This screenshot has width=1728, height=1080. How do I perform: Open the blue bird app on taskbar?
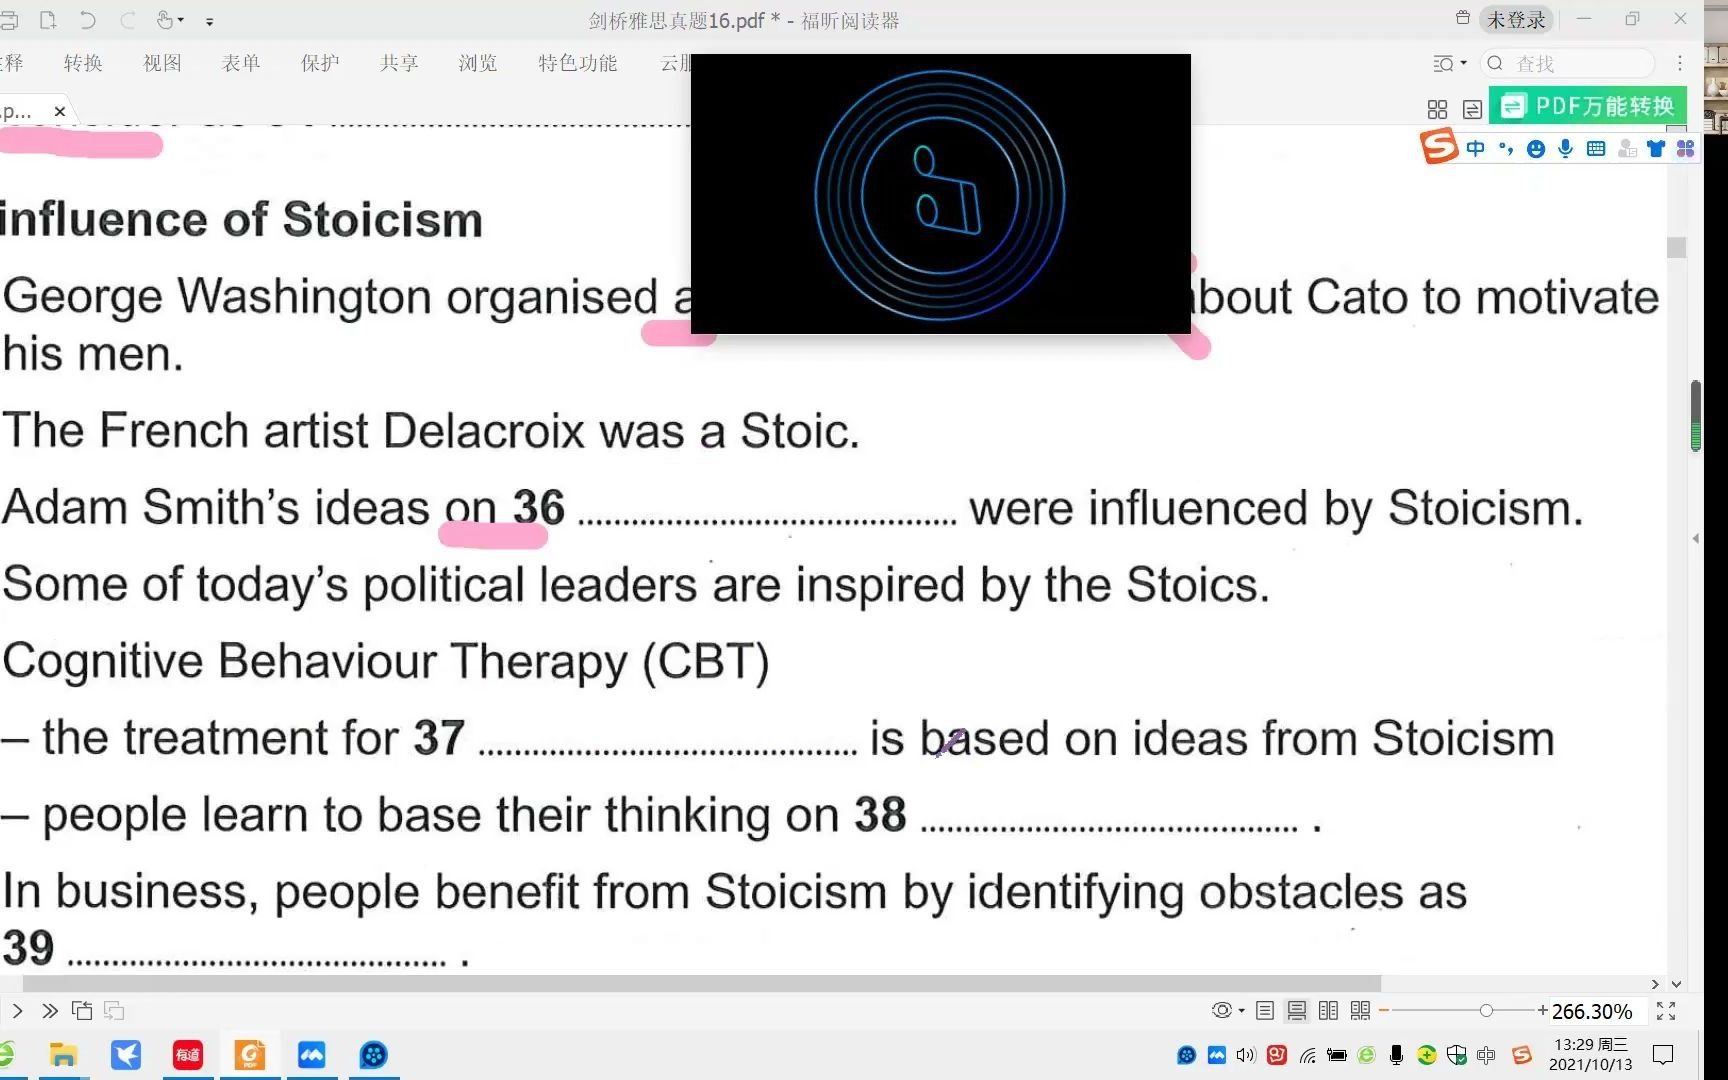(125, 1055)
